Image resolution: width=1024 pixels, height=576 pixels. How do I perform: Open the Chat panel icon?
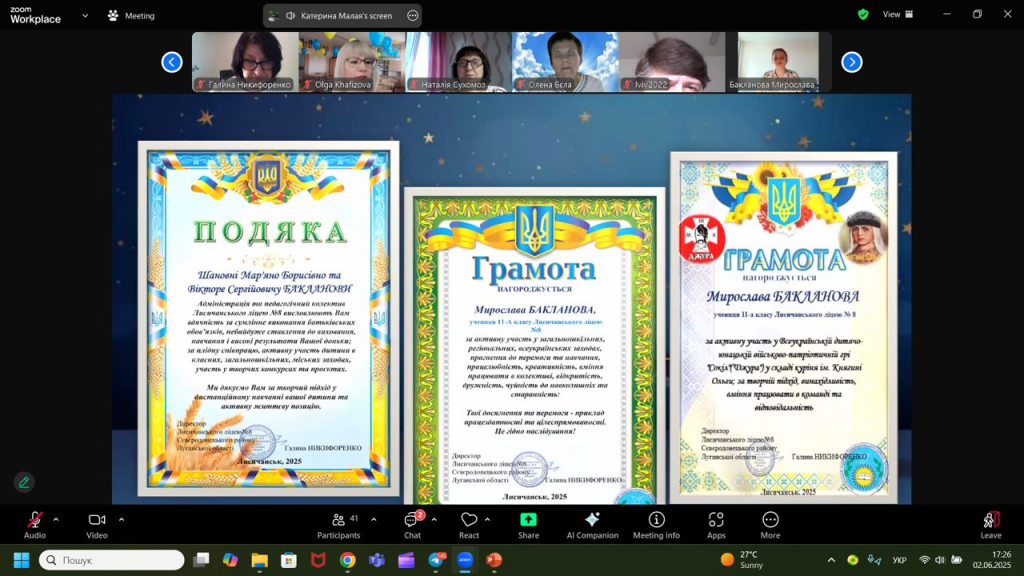410,521
